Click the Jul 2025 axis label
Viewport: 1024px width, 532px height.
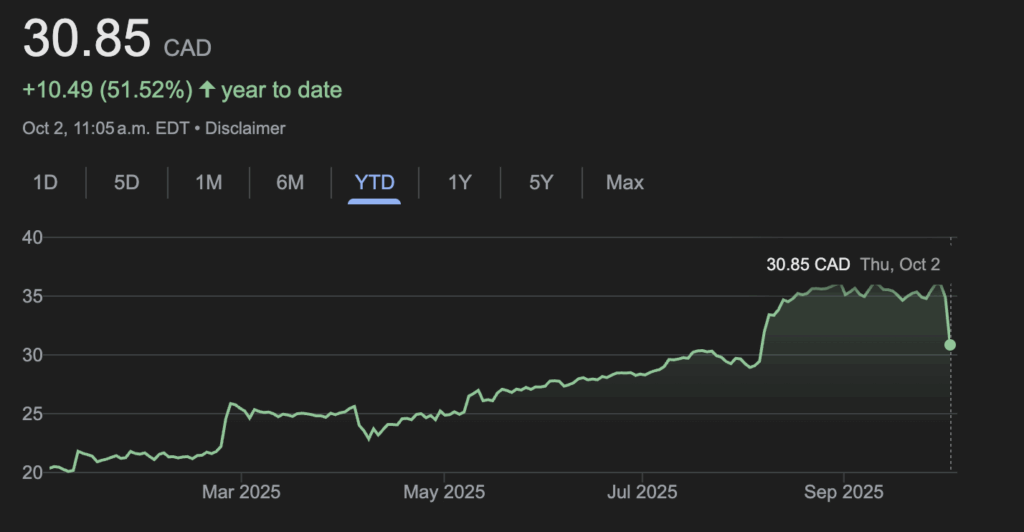(x=641, y=492)
